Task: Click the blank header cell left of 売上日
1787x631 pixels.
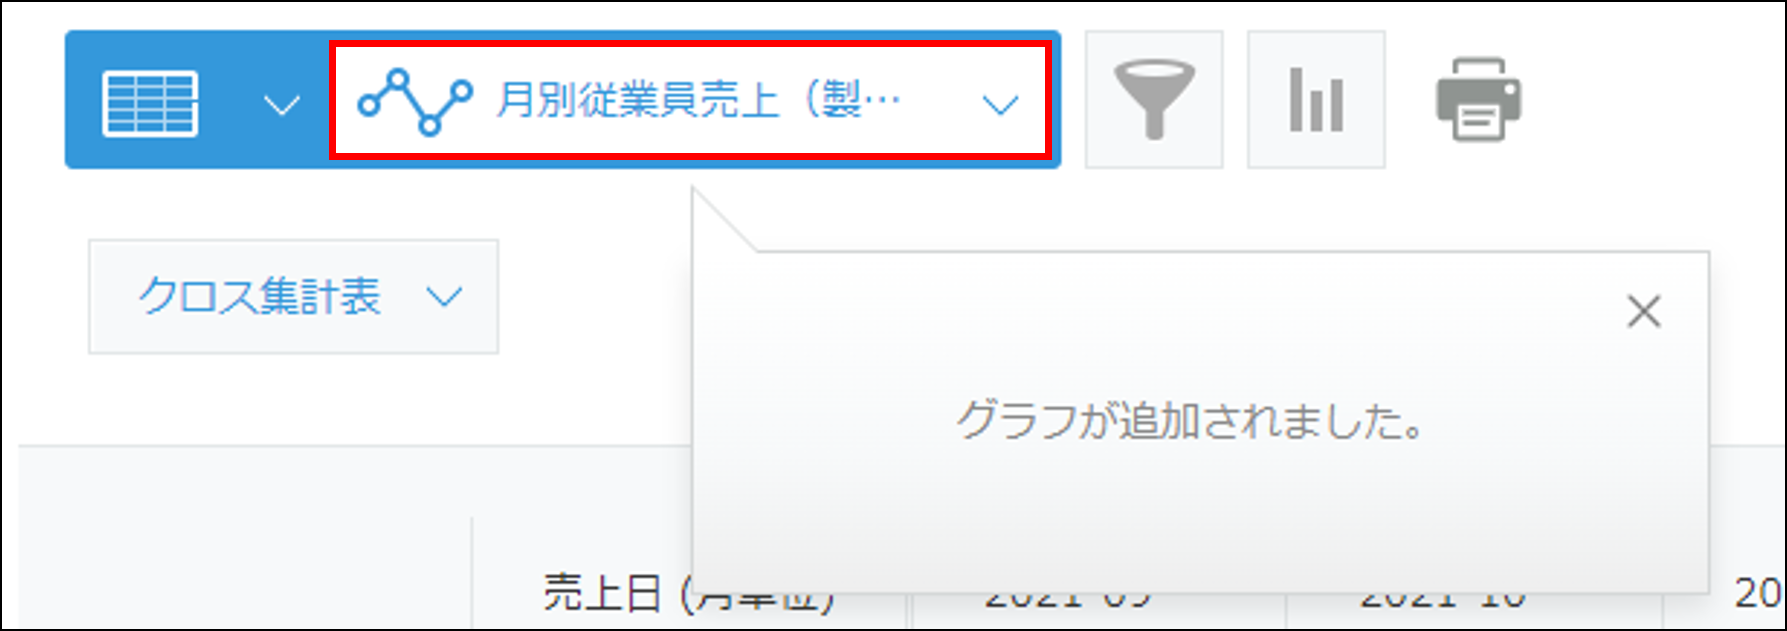Action: [x=245, y=575]
